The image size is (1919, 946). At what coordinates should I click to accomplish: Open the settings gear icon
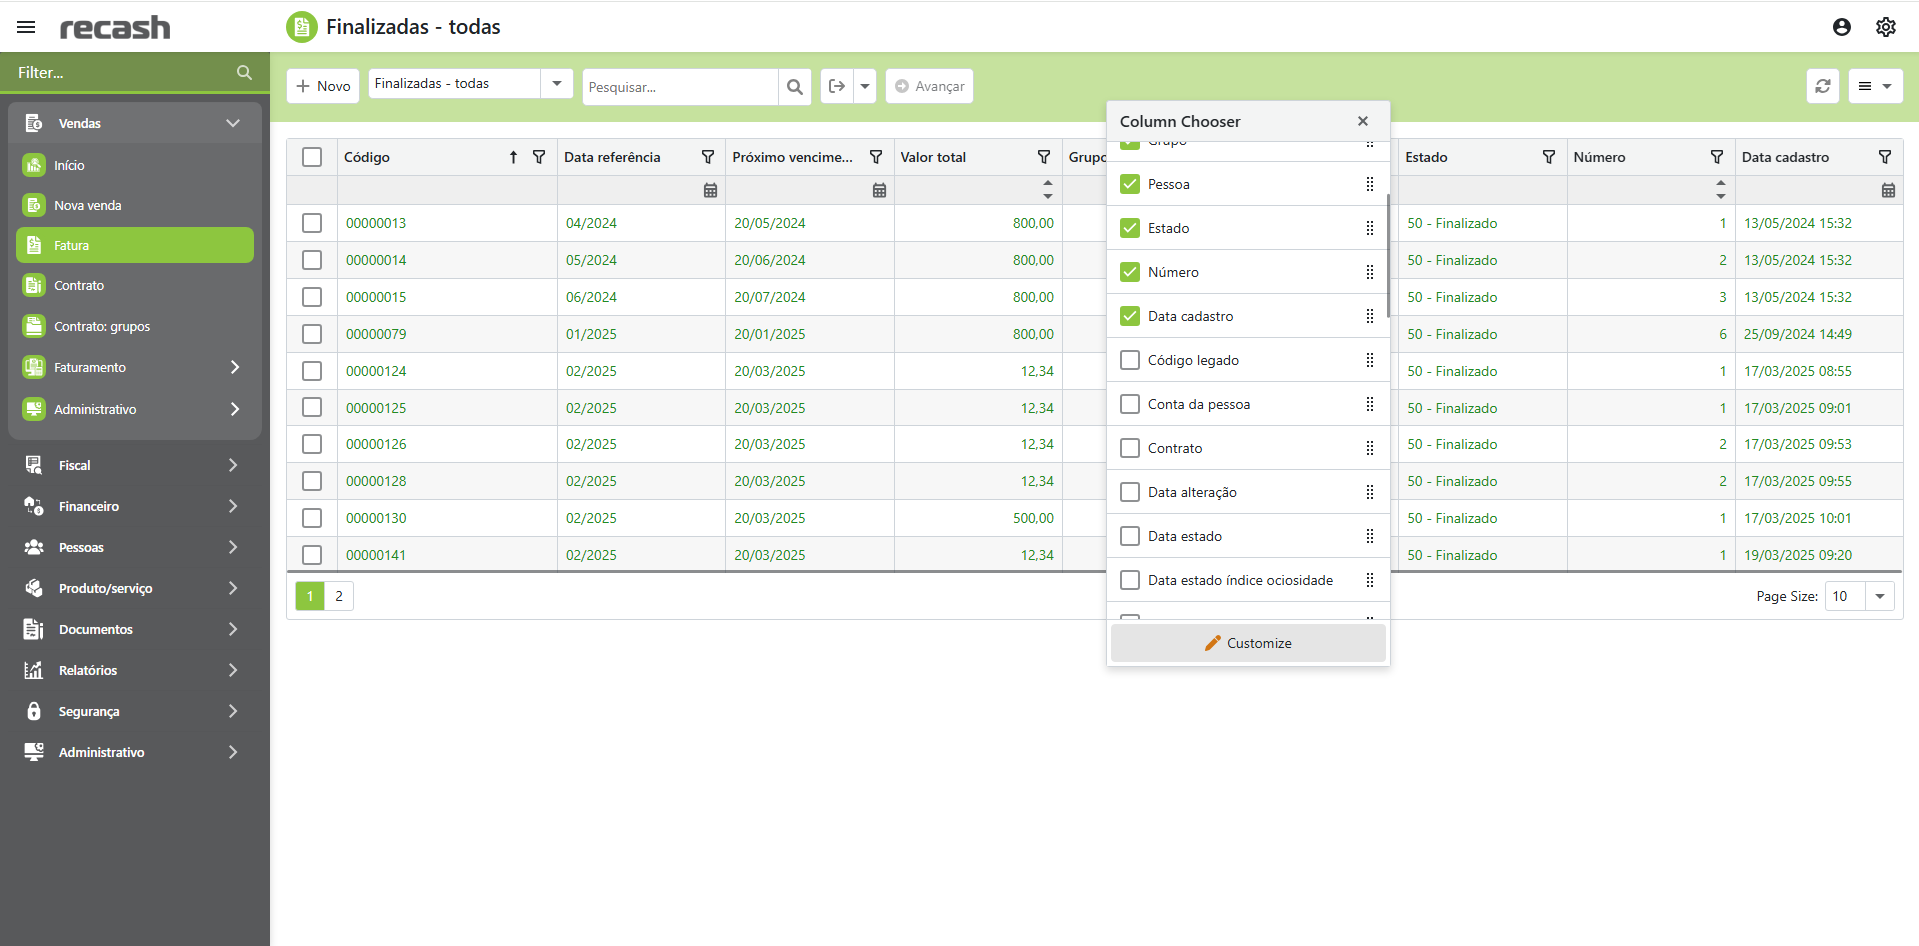(x=1885, y=27)
